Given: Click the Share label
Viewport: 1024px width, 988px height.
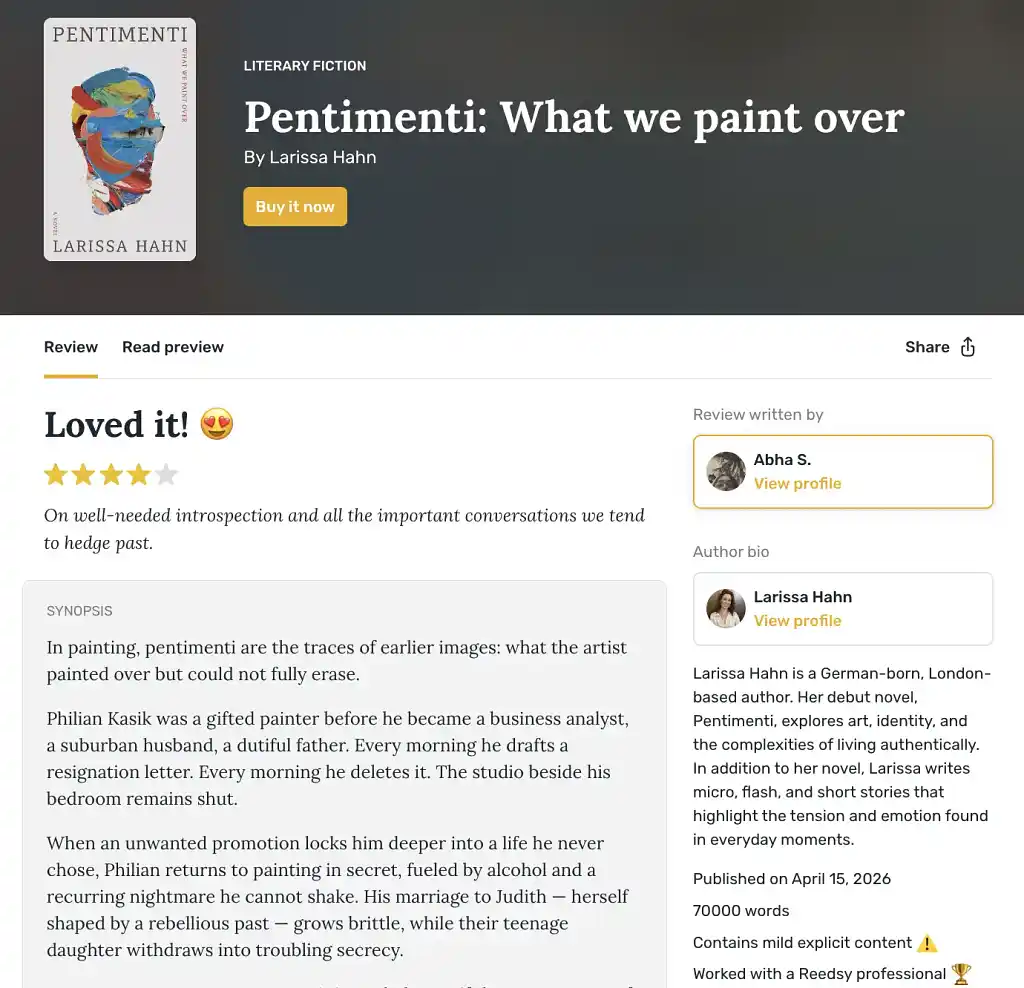Looking at the screenshot, I should click(x=927, y=347).
